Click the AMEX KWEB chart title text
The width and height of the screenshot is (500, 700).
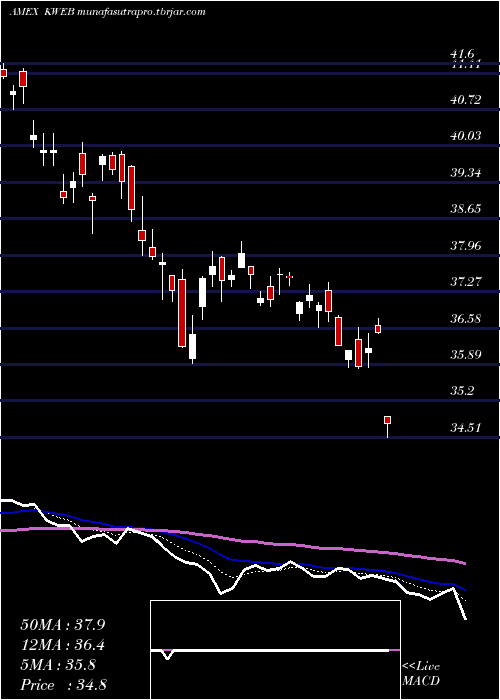[x=107, y=12]
